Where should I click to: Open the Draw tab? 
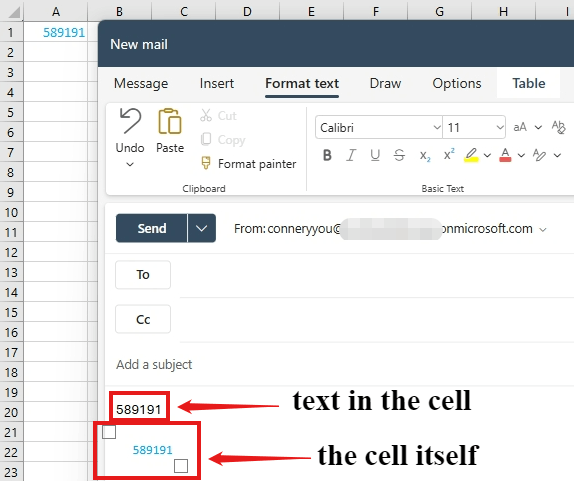pyautogui.click(x=385, y=83)
